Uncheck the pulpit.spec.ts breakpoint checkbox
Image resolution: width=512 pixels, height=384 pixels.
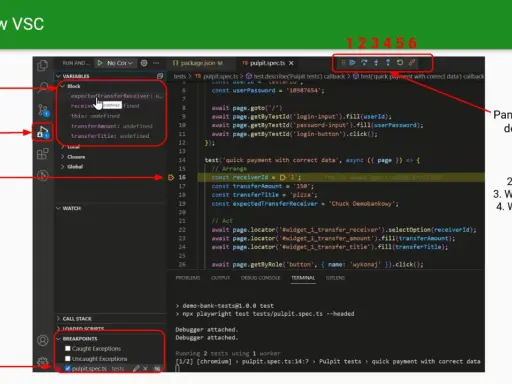pyautogui.click(x=68, y=368)
